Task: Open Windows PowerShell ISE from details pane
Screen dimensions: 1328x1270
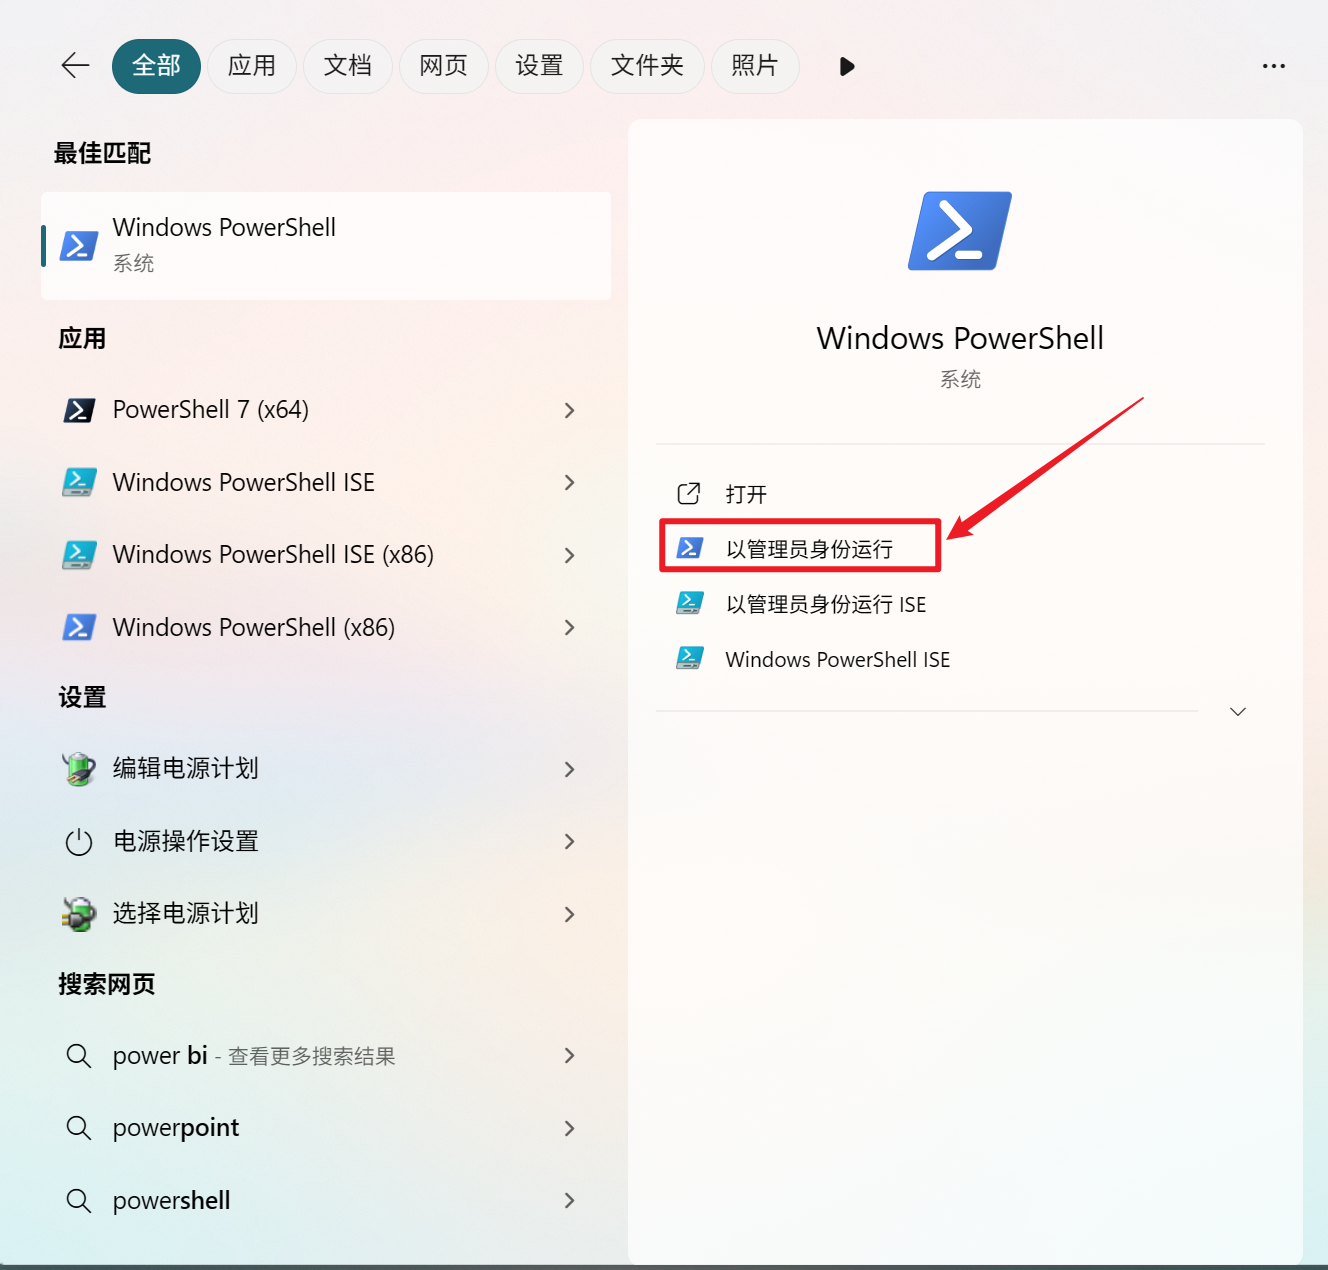Action: [838, 659]
